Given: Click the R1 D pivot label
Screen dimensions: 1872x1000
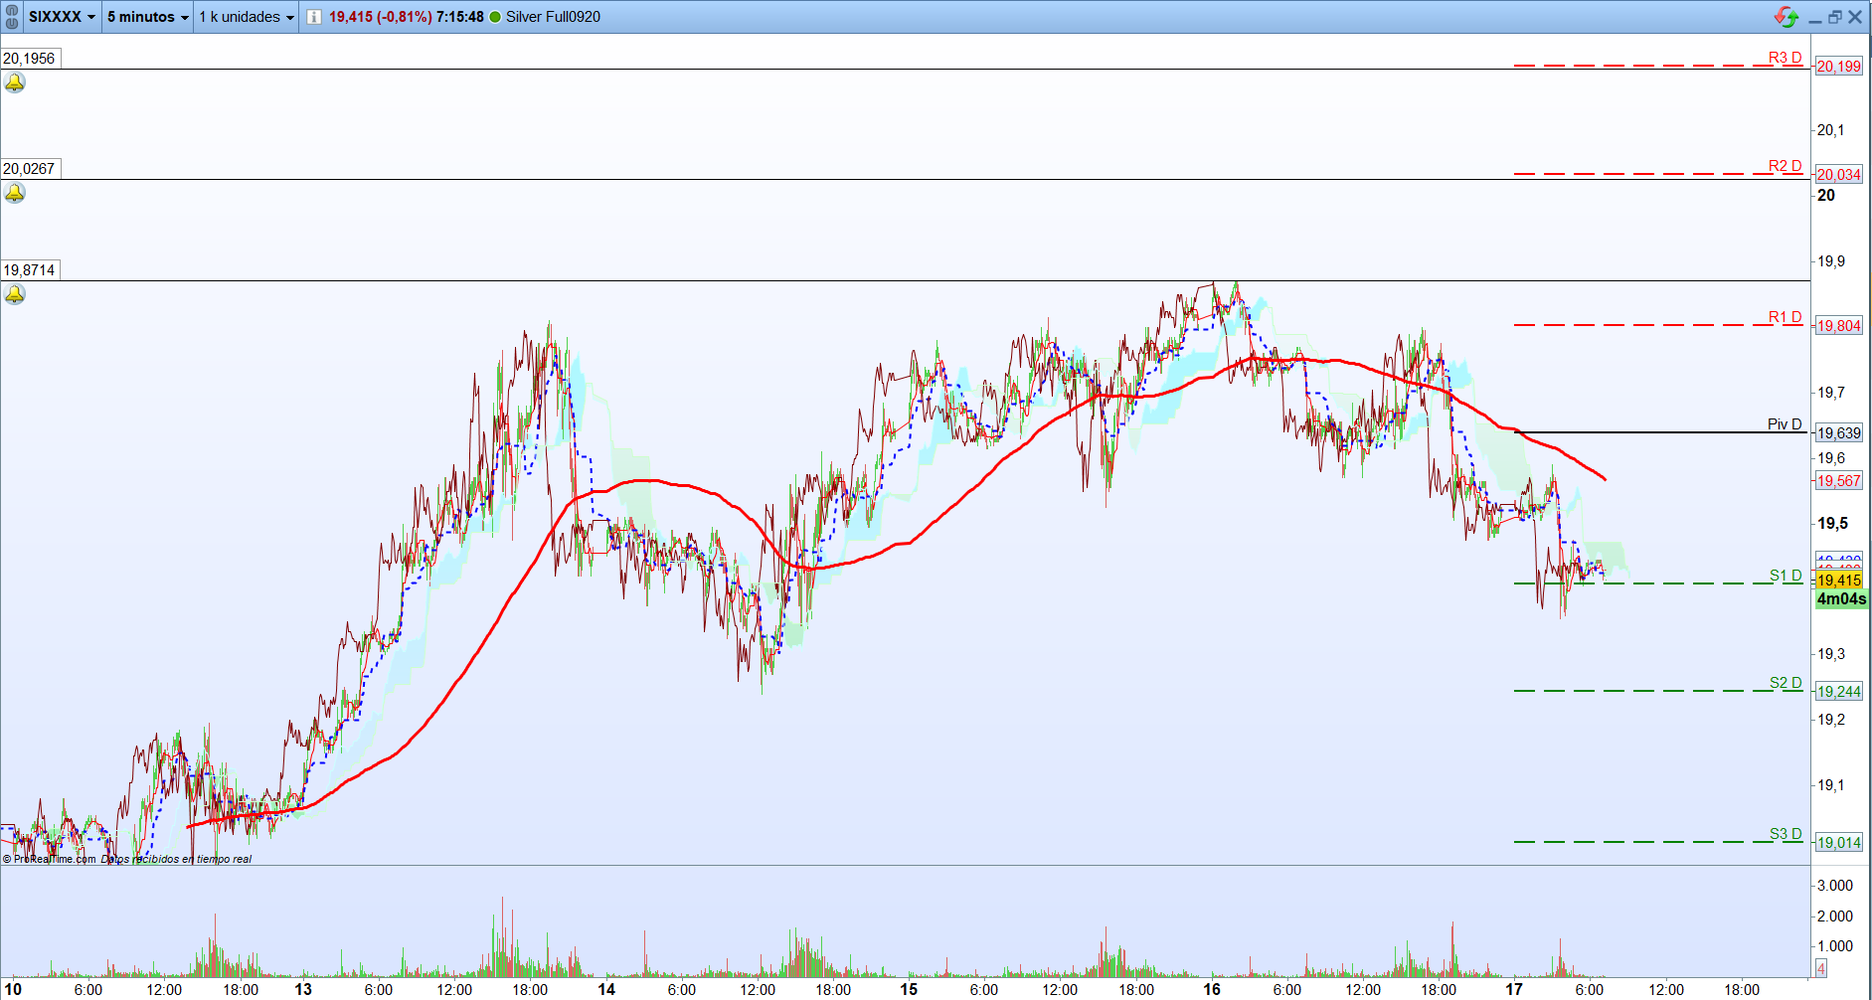Looking at the screenshot, I should [1784, 317].
